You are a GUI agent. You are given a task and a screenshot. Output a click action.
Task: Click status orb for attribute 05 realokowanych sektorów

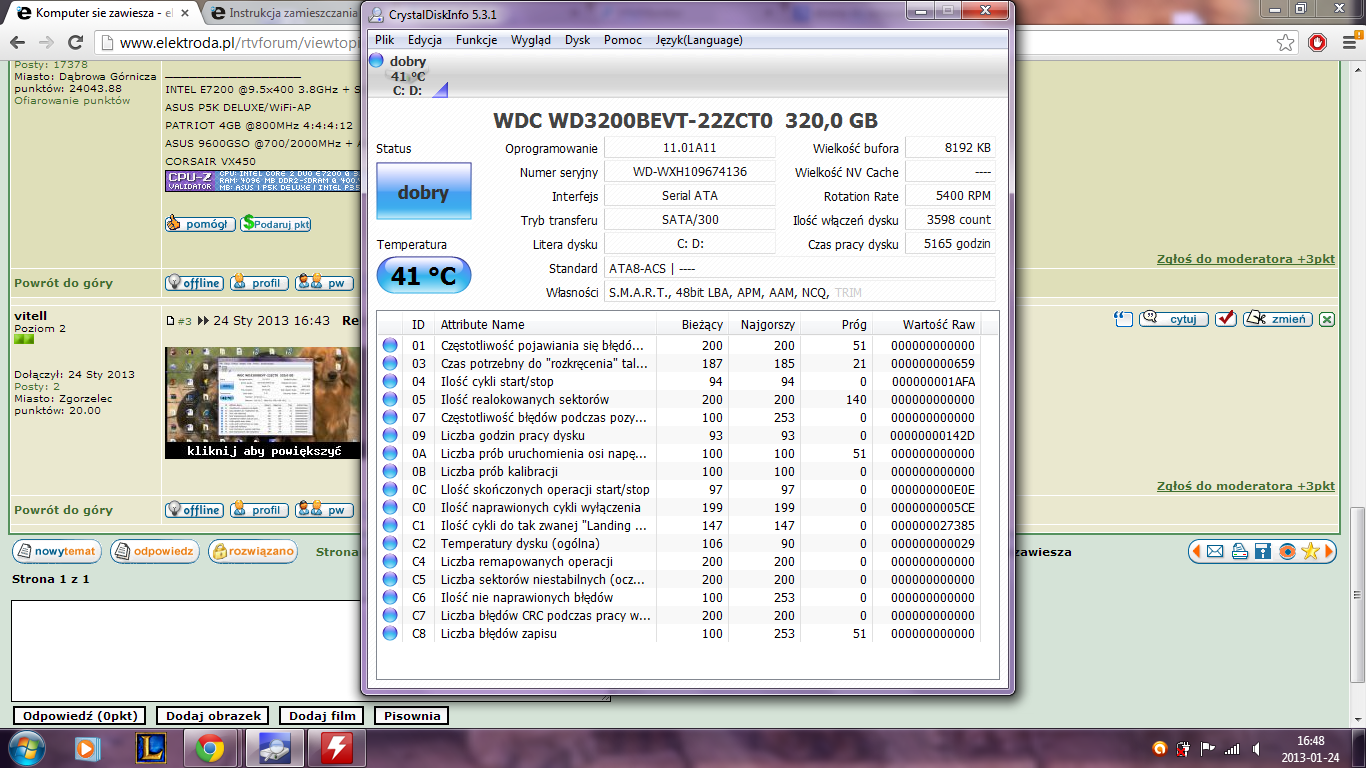[390, 399]
